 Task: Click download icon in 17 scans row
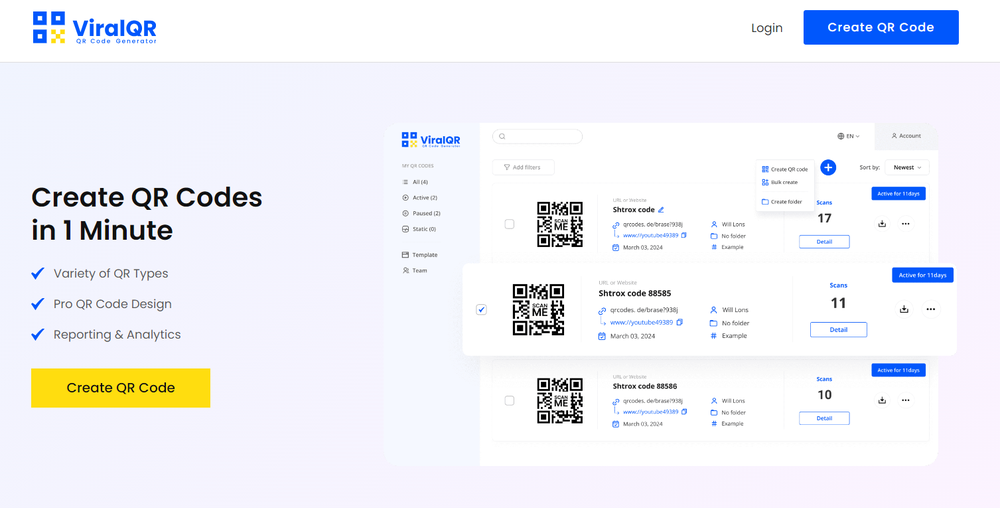(x=882, y=224)
